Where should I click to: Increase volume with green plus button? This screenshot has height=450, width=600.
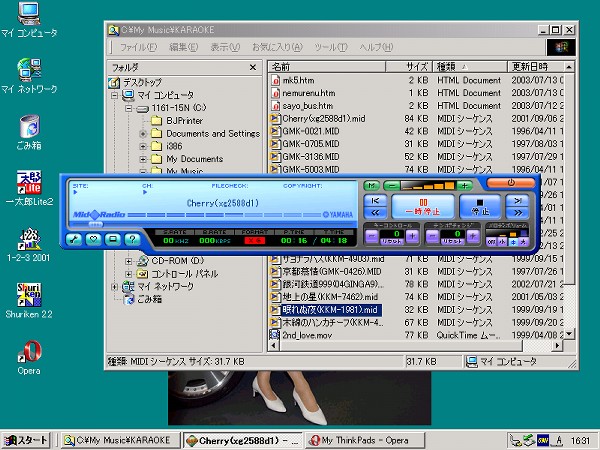464,186
